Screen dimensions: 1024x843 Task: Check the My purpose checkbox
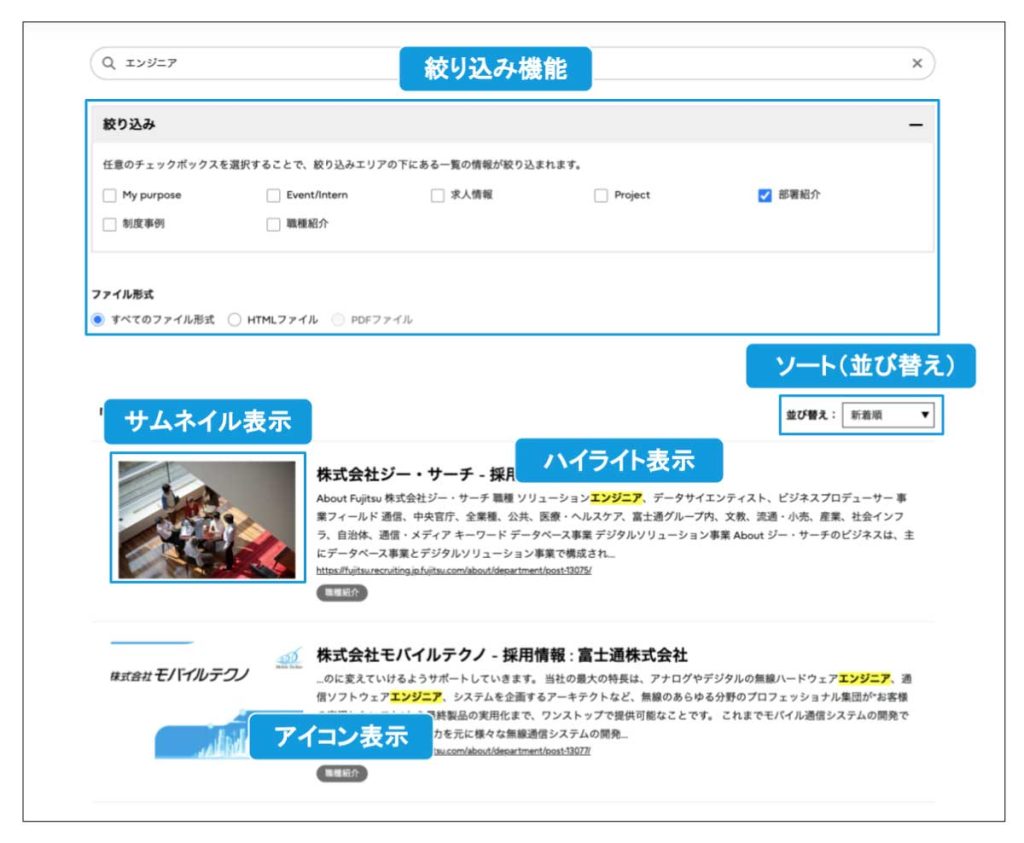[x=110, y=195]
